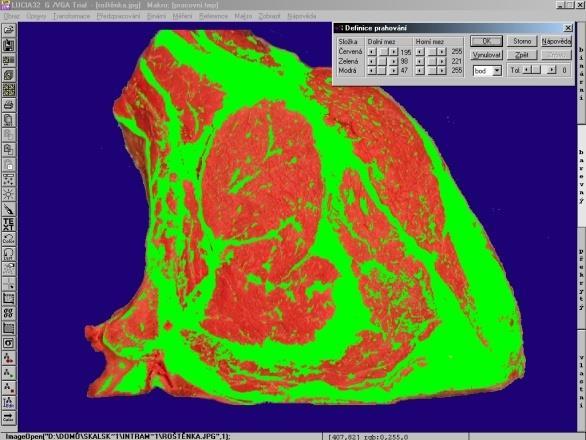The image size is (586, 440).
Task: Open the Měření menu
Action: tap(182, 16)
